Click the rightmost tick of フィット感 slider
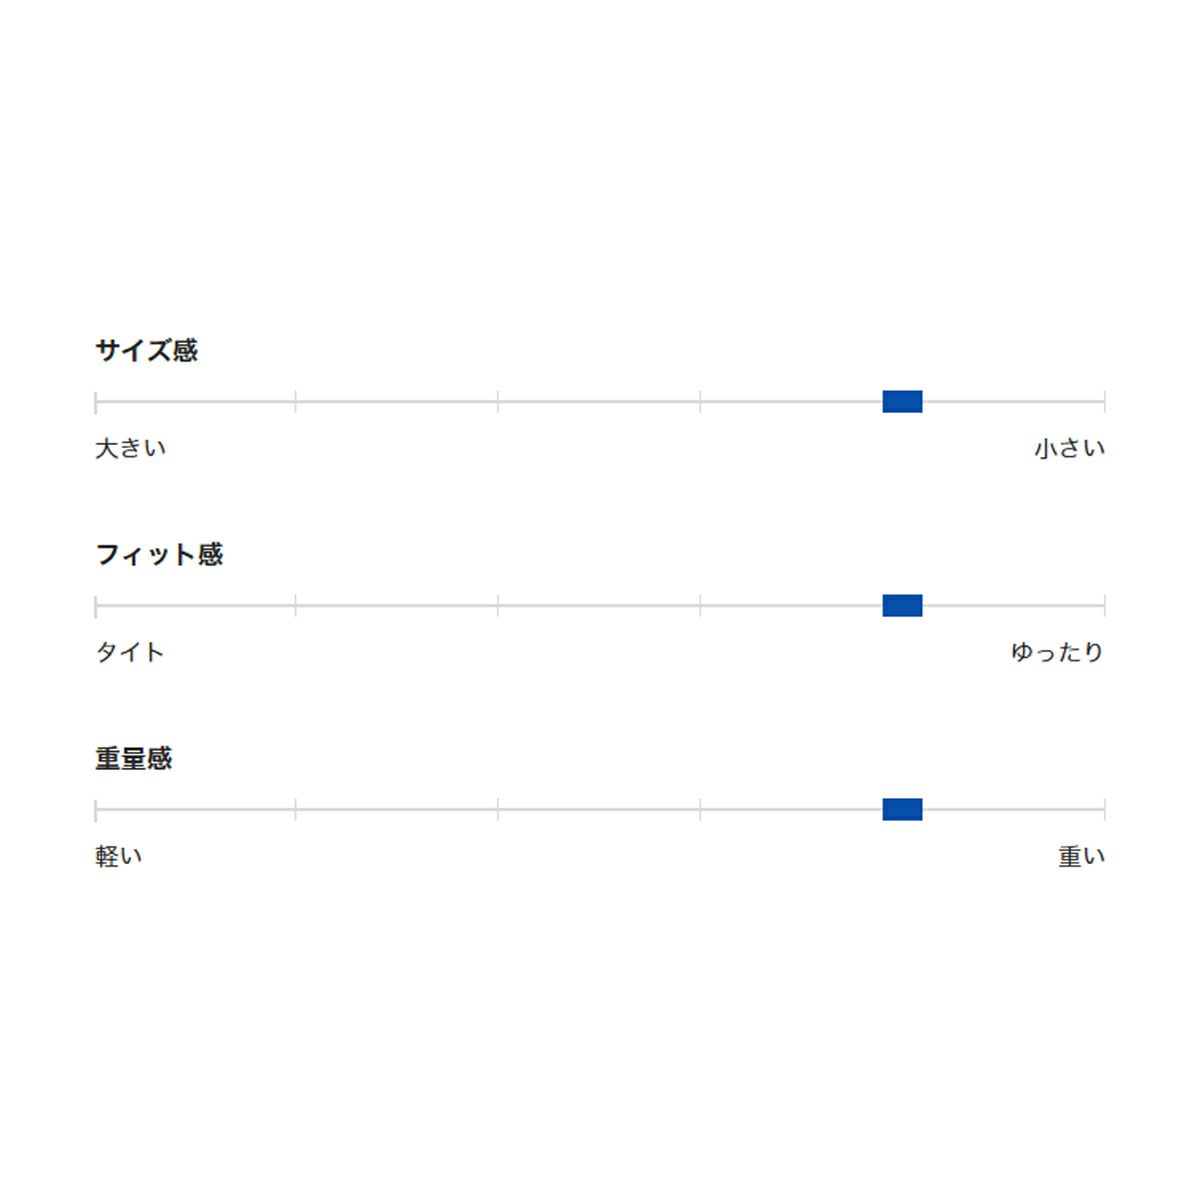The height and width of the screenshot is (1200, 1200). pyautogui.click(x=1104, y=606)
